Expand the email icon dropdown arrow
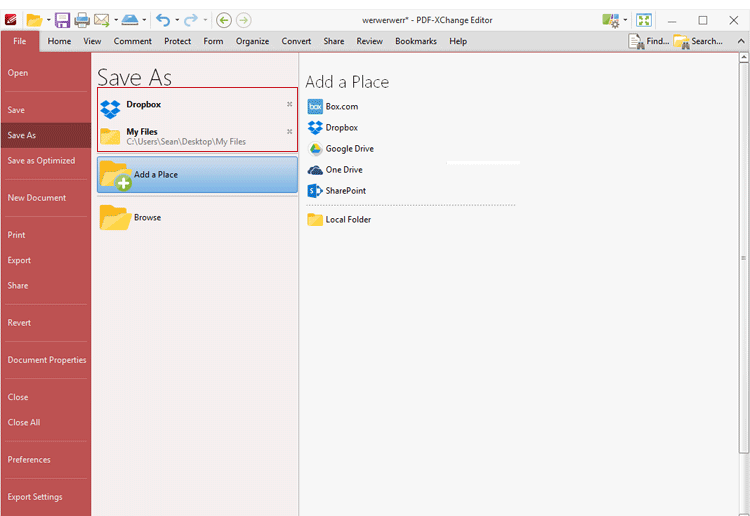The image size is (750, 516). (116, 20)
